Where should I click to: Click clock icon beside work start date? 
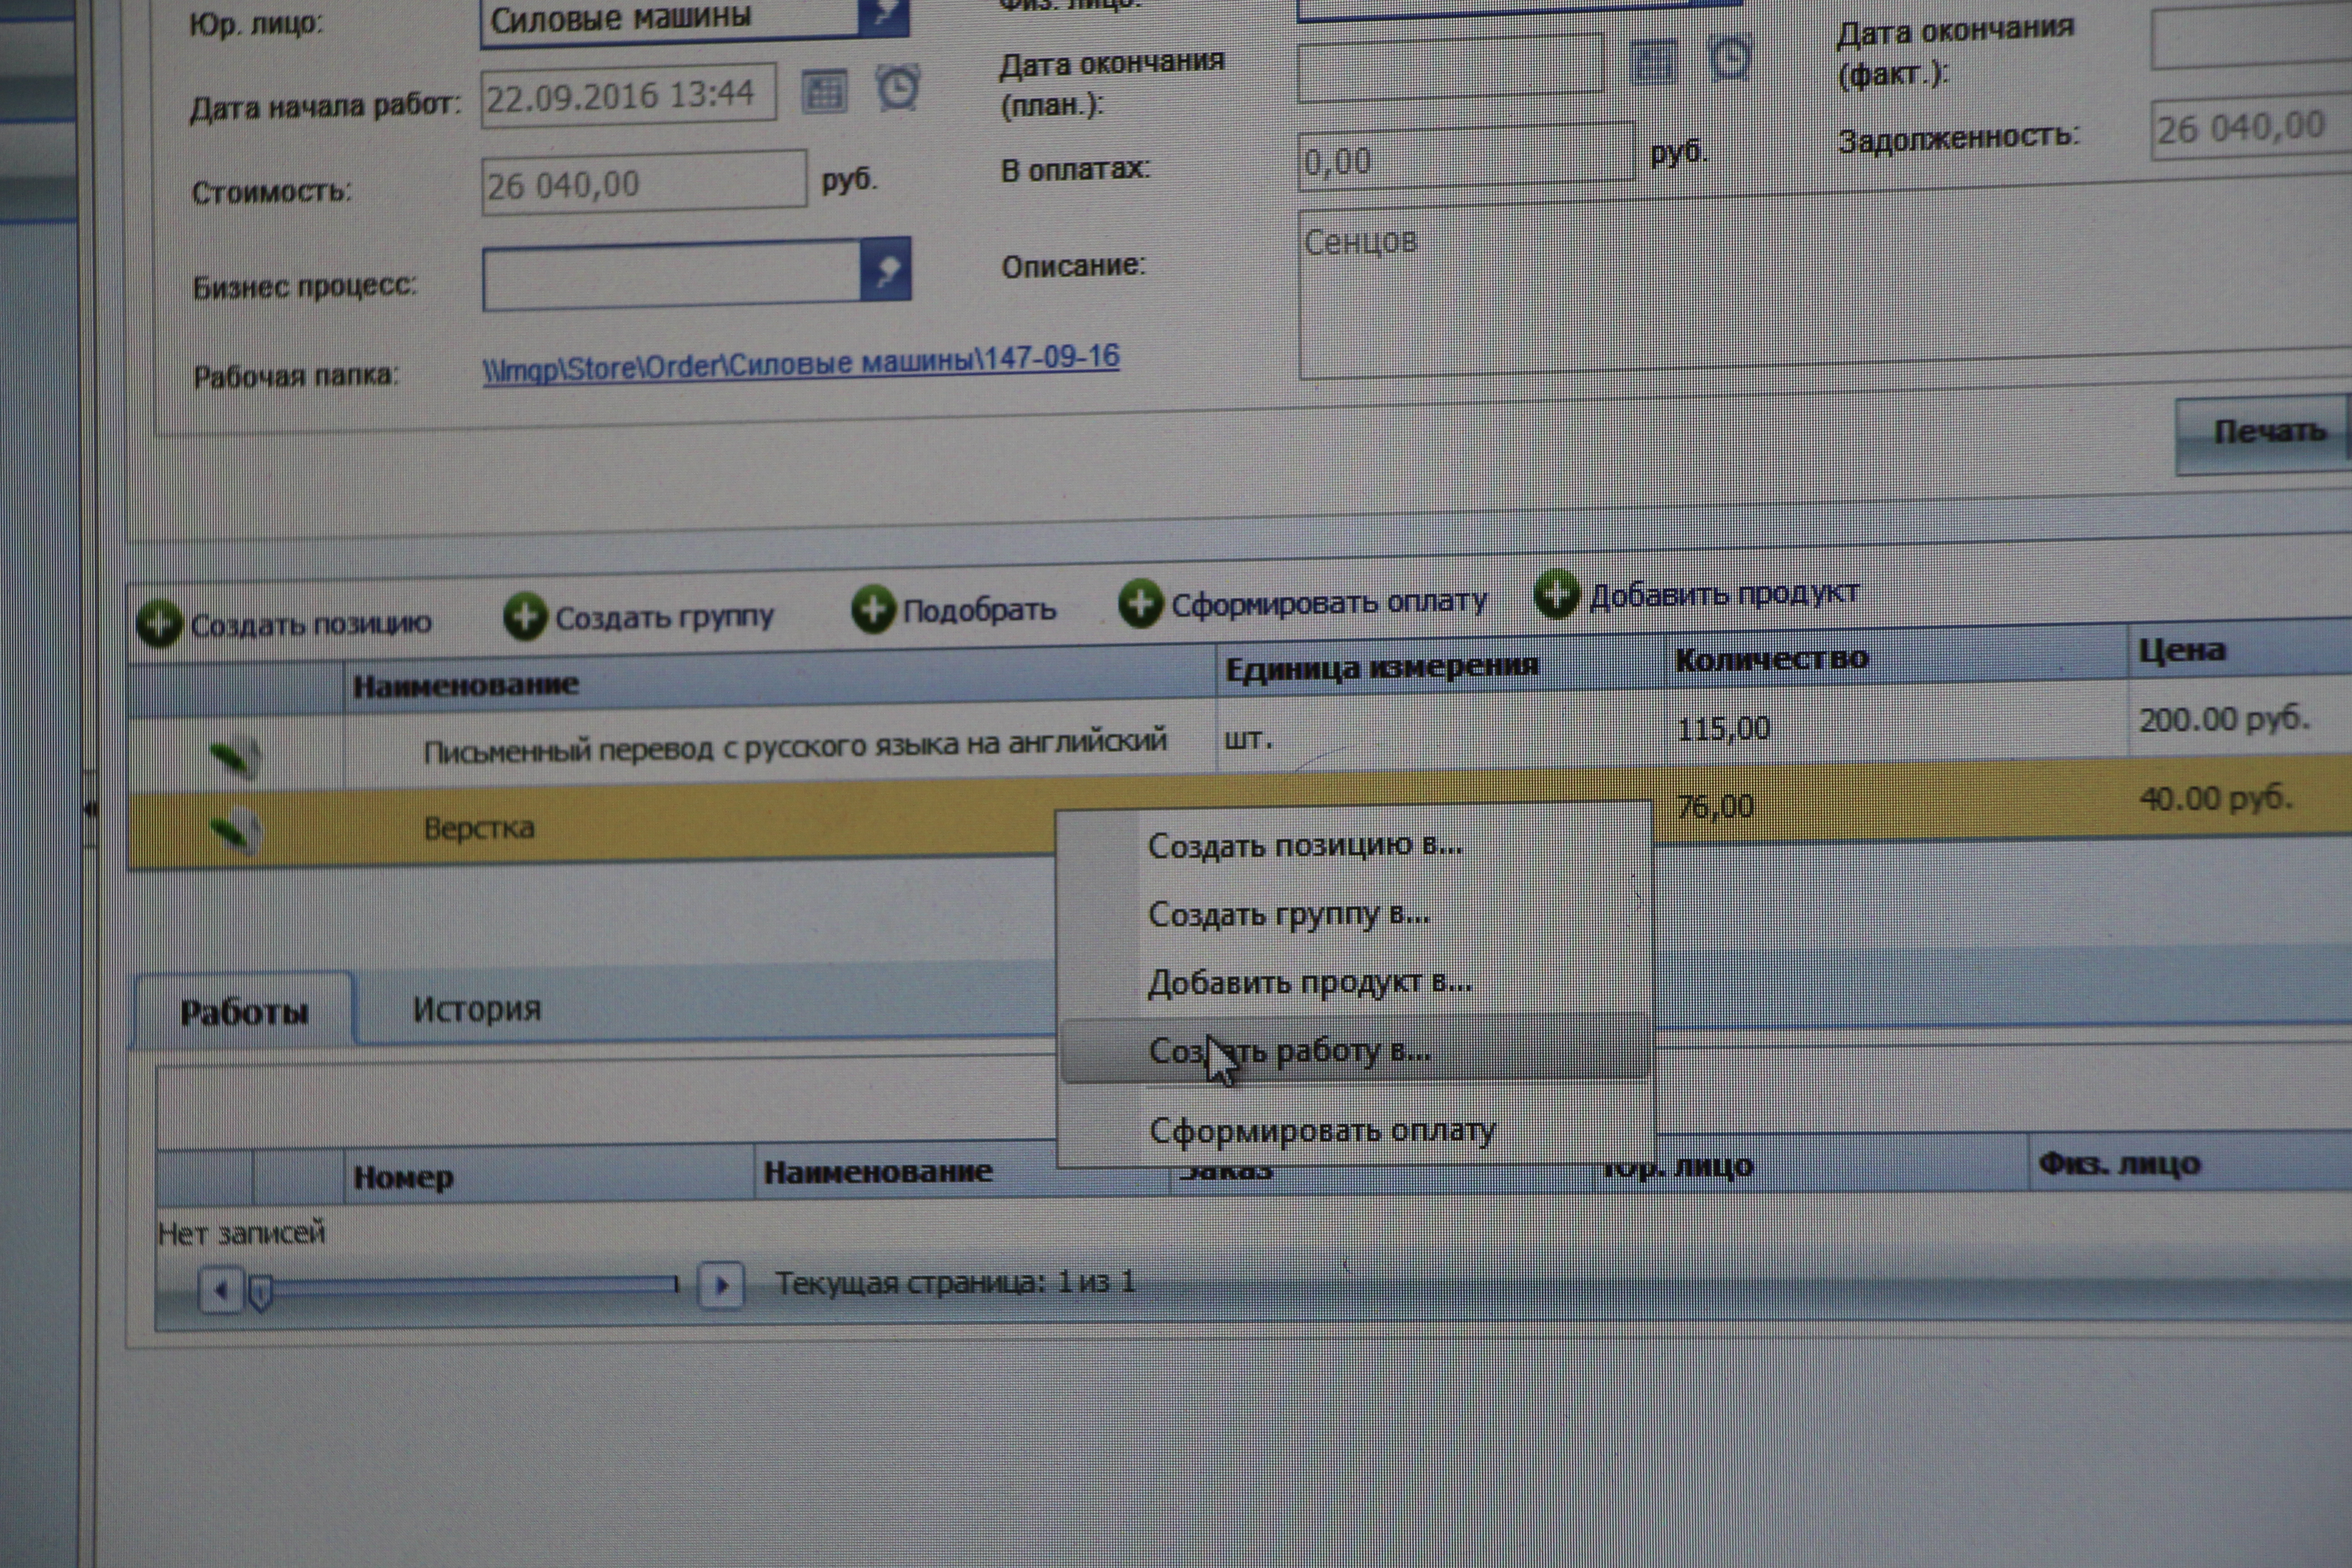898,88
